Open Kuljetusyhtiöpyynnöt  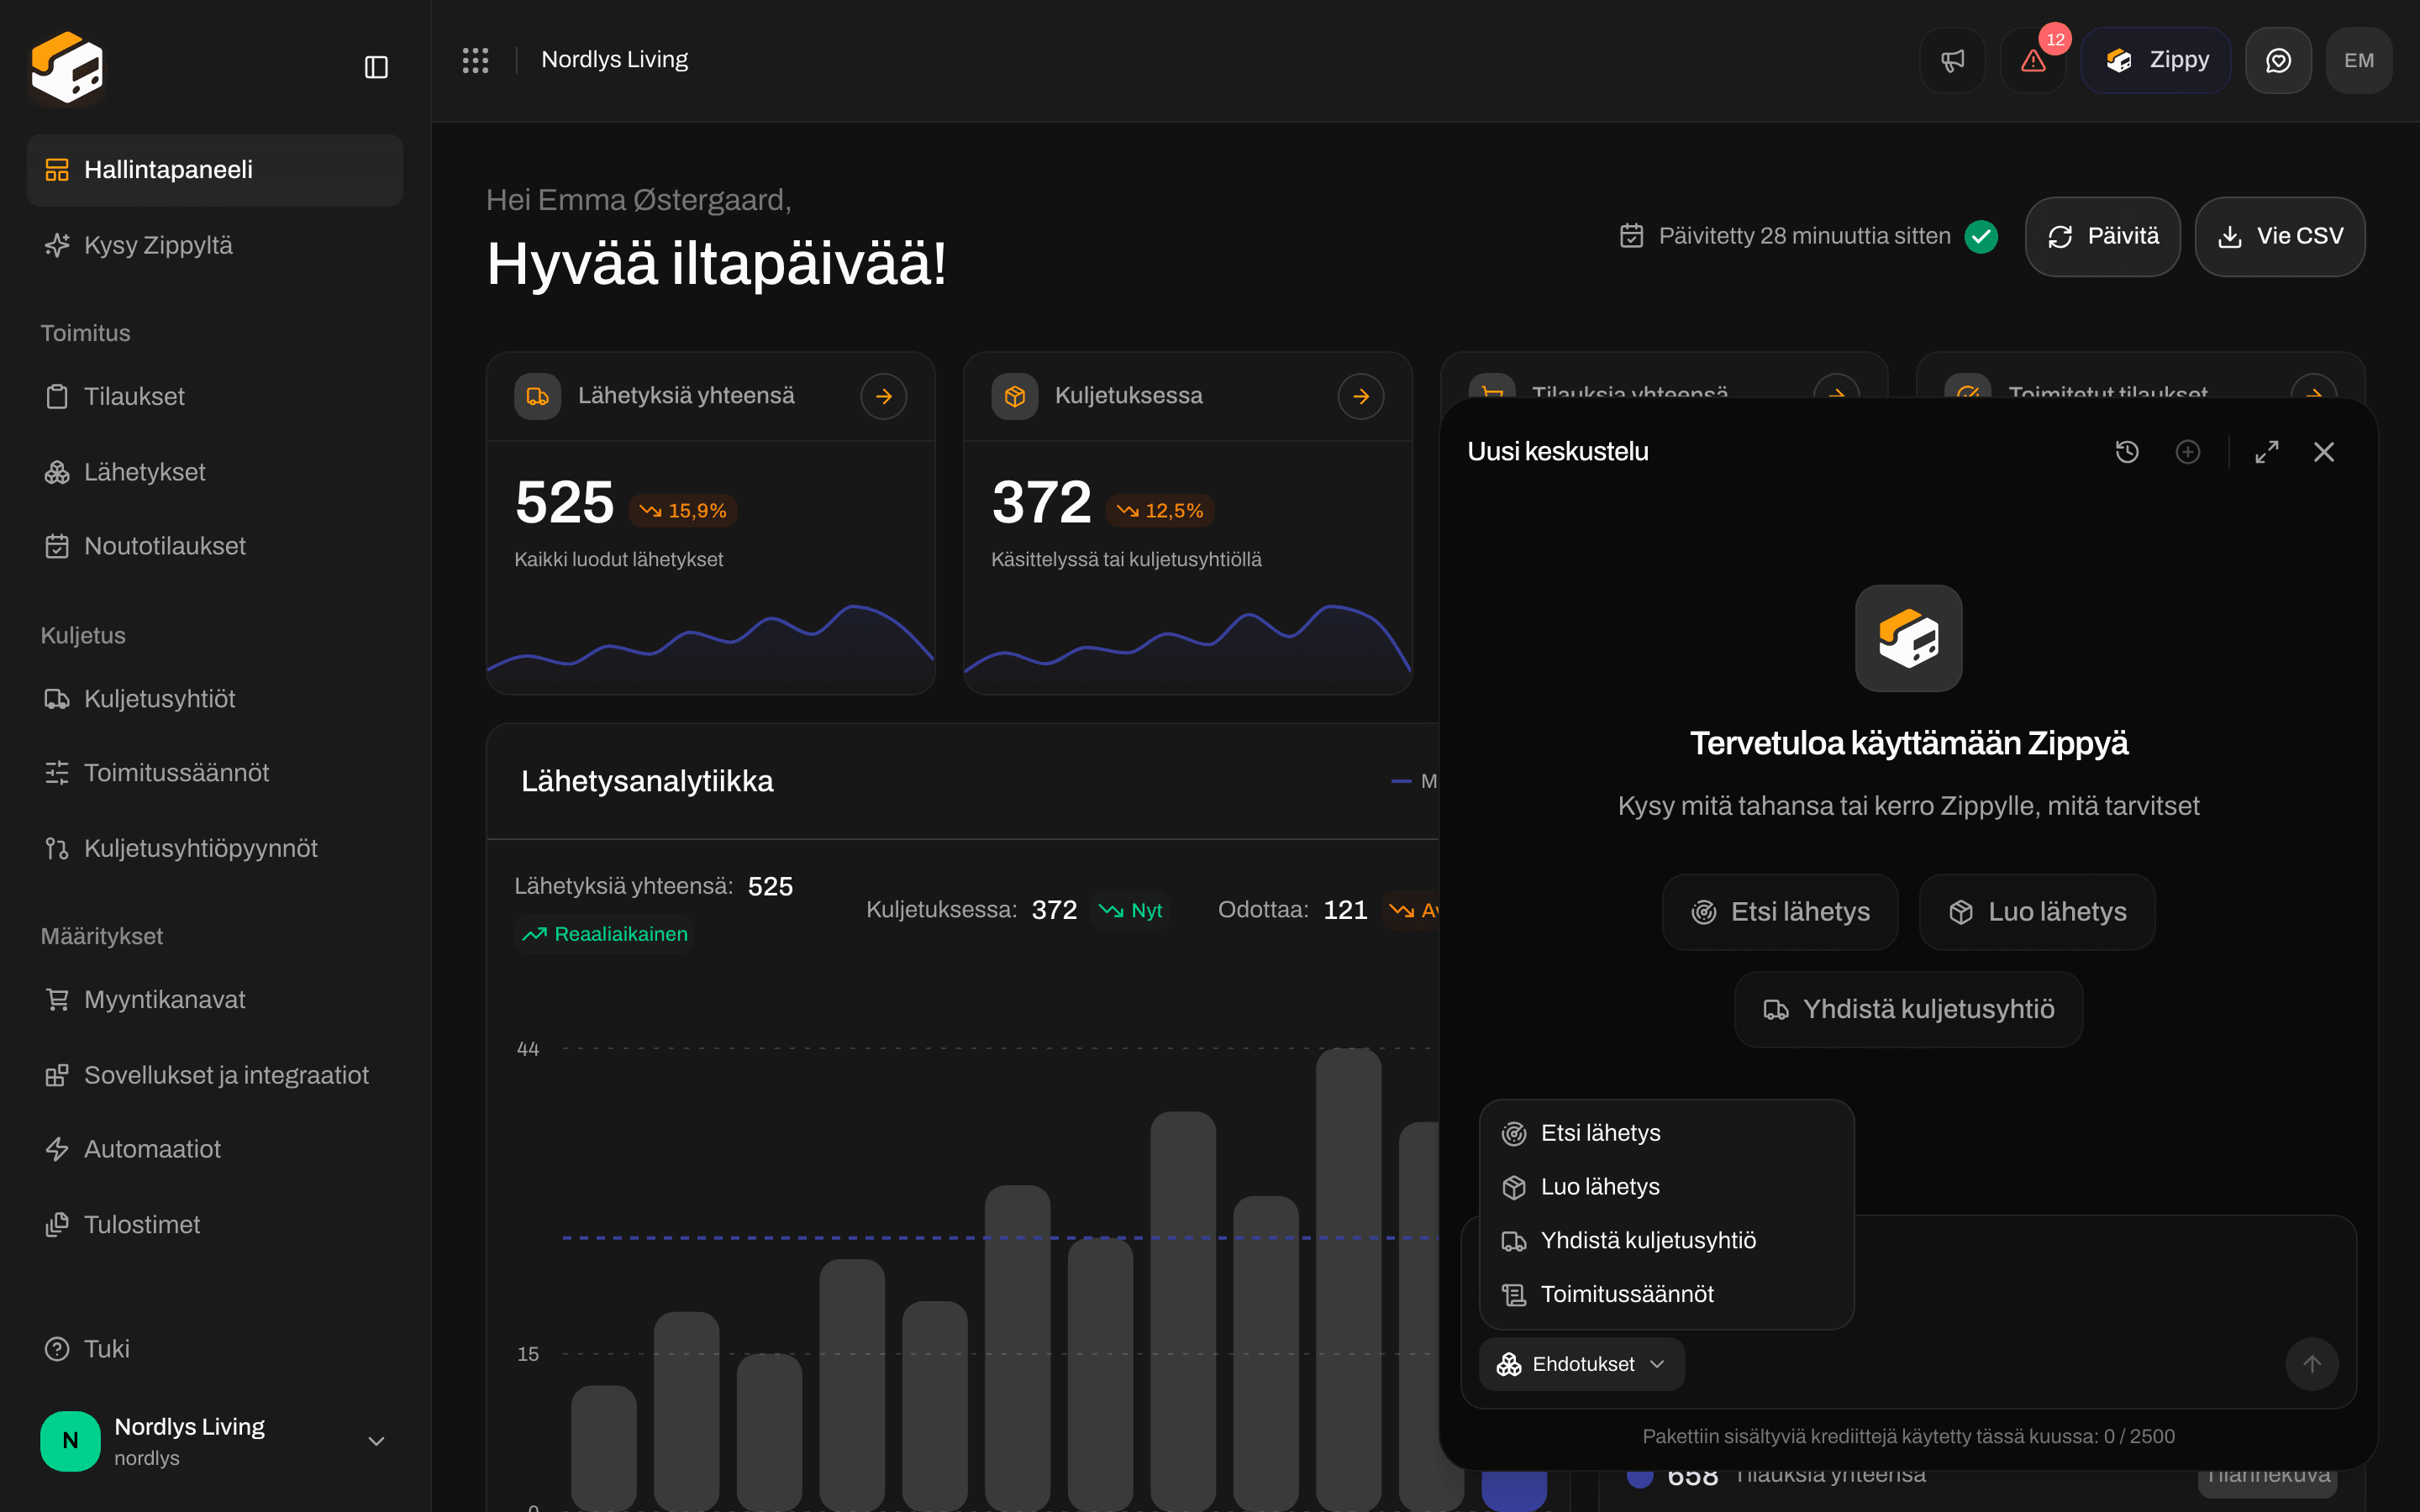pos(215,848)
